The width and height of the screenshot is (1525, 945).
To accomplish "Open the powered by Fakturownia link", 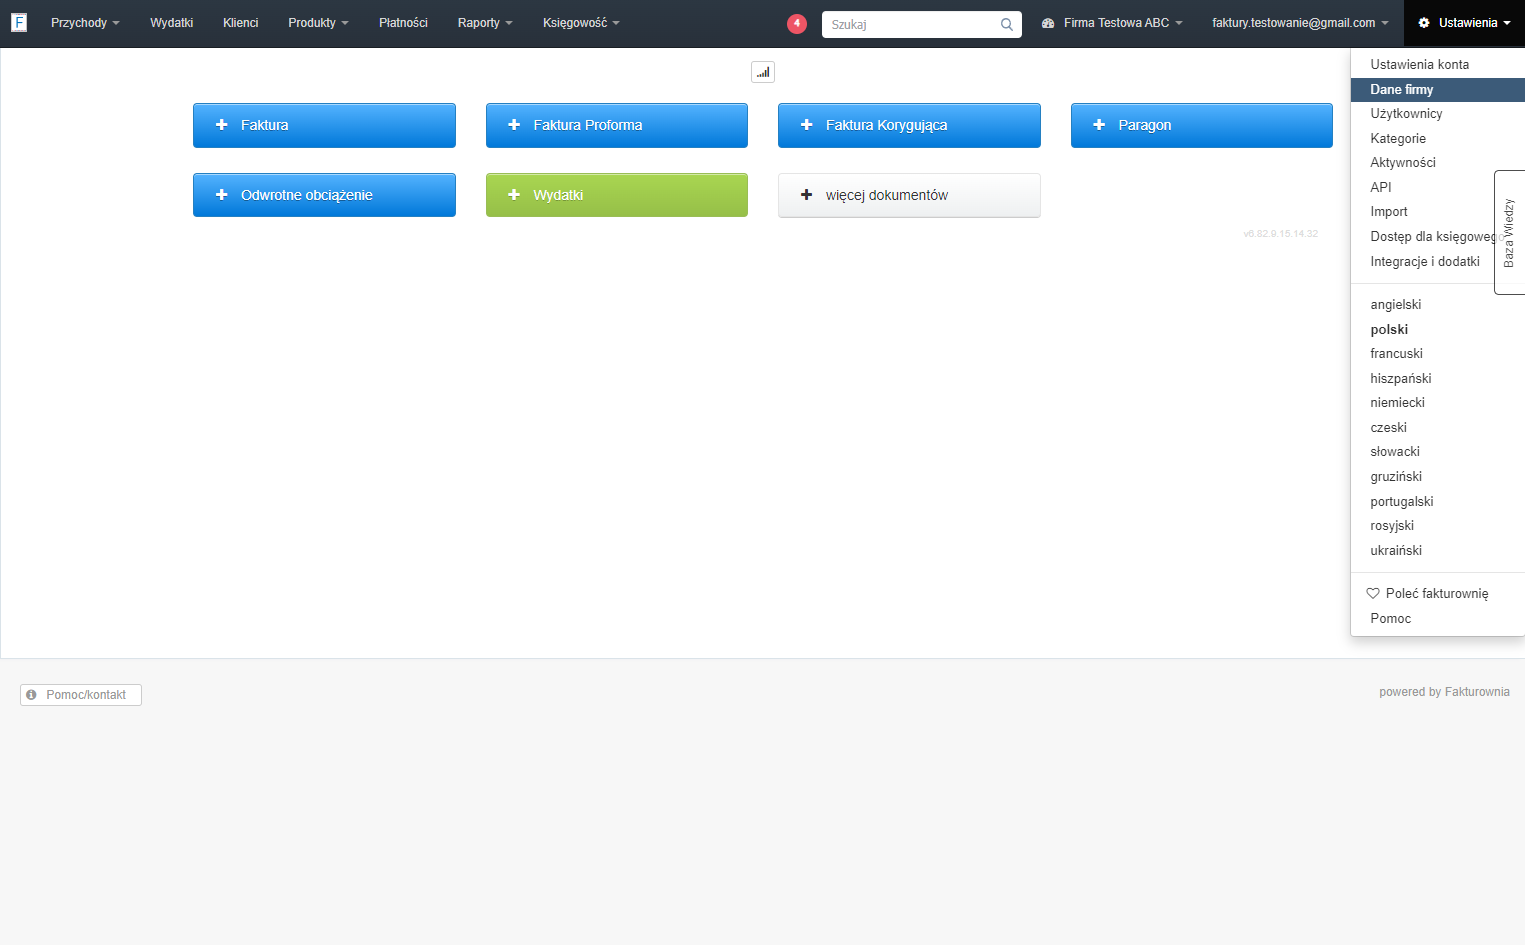I will [x=1444, y=692].
